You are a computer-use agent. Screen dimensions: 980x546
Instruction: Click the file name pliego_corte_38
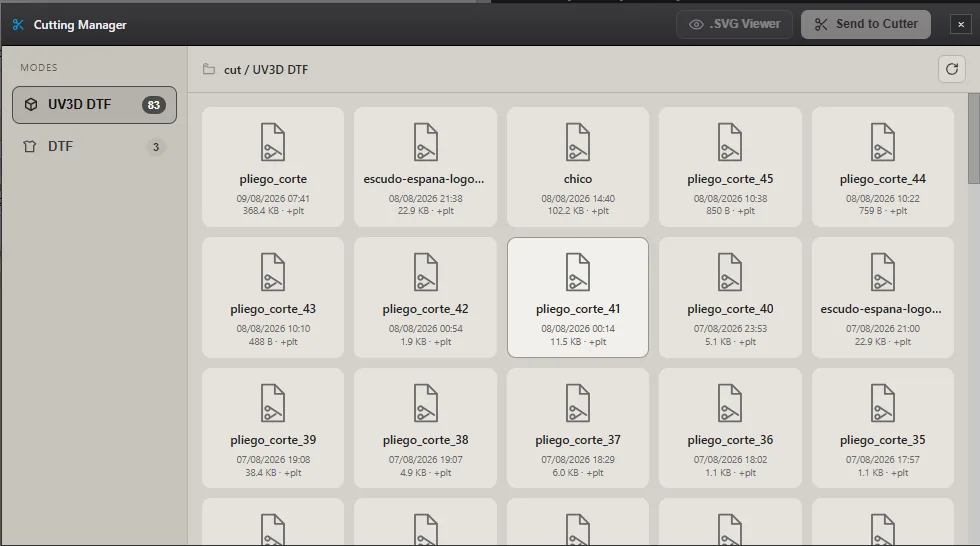tap(426, 440)
